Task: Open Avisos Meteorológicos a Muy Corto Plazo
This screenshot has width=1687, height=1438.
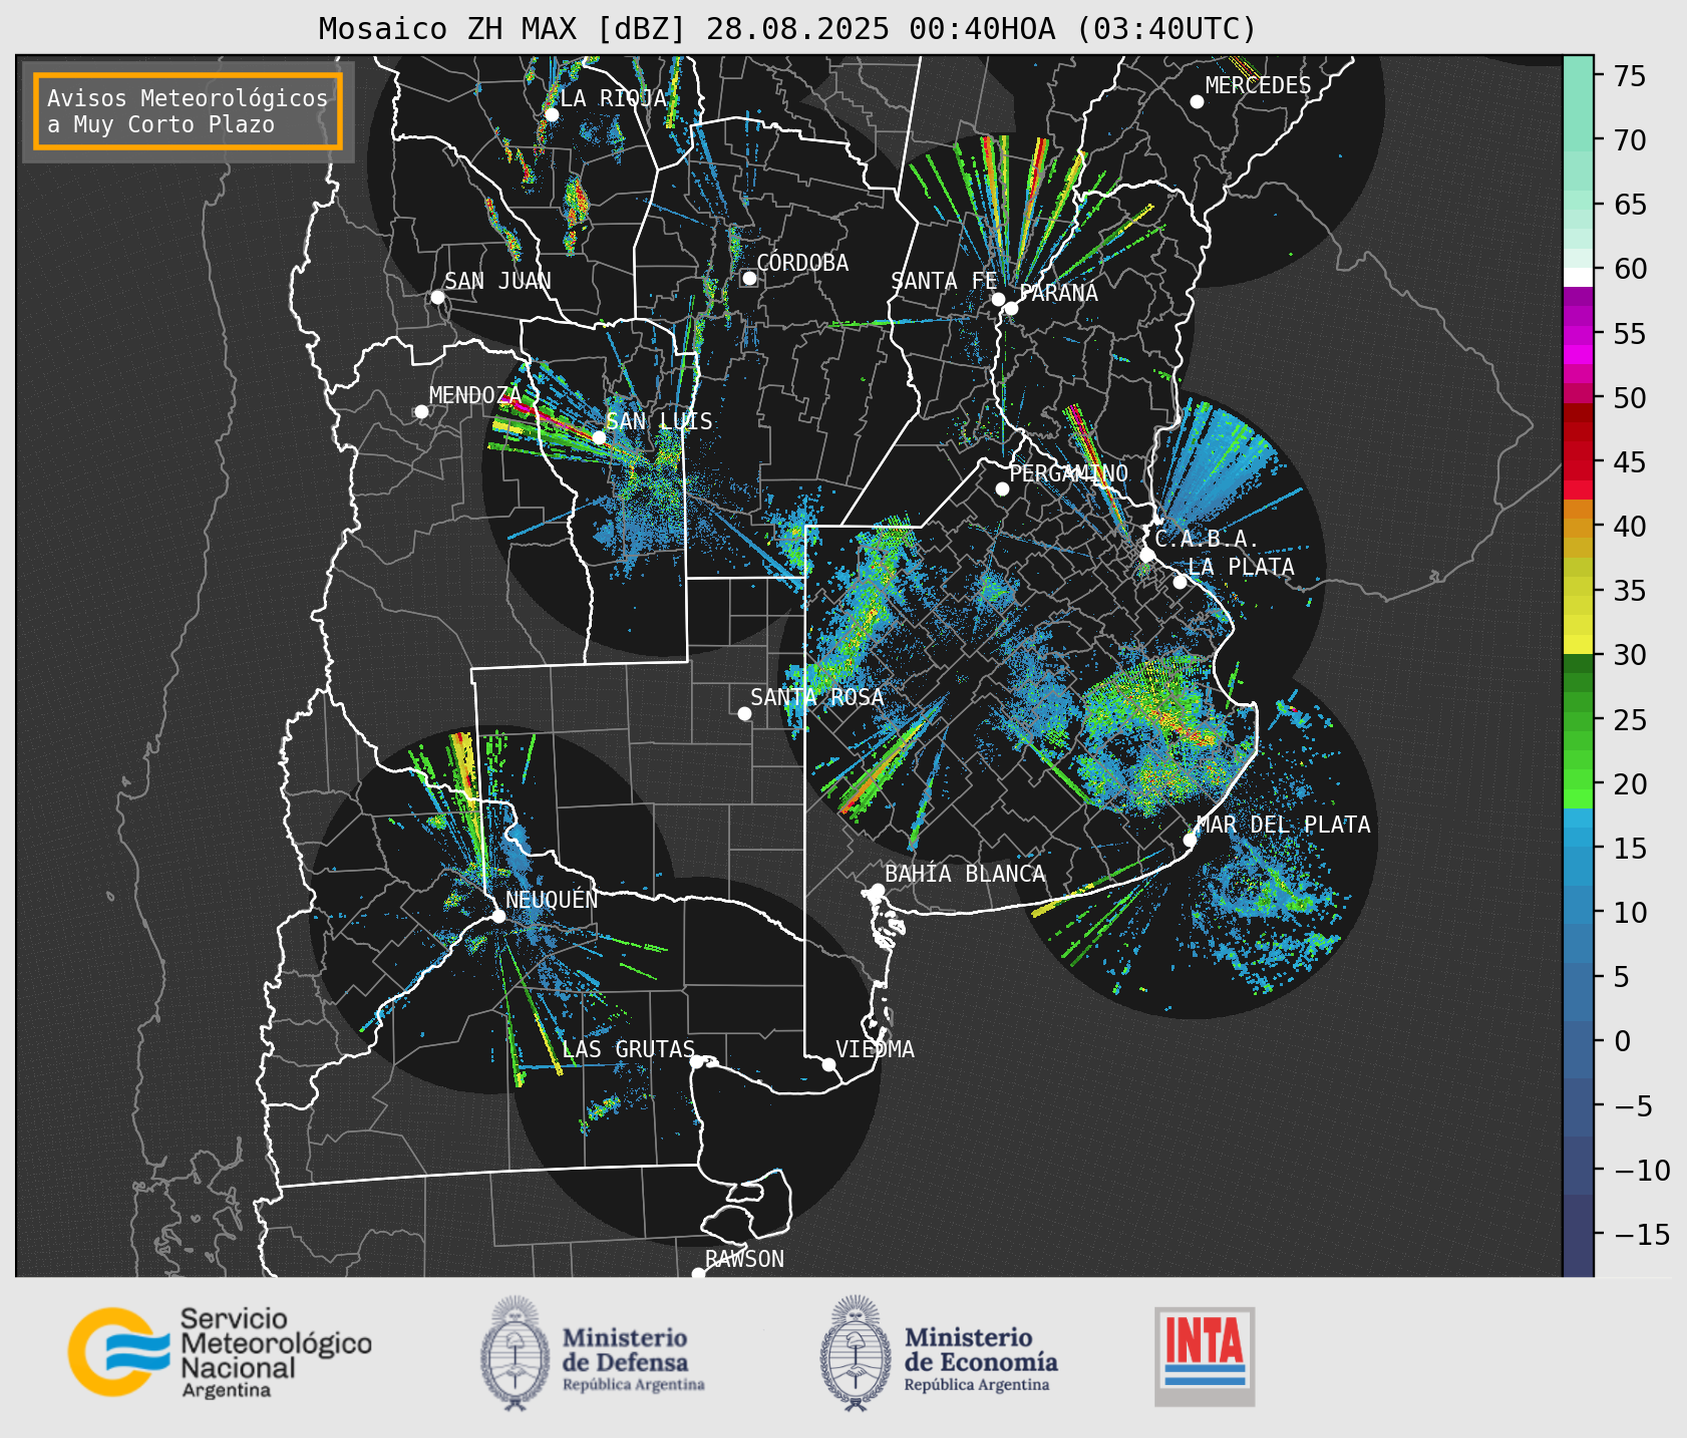Action: click(x=188, y=111)
